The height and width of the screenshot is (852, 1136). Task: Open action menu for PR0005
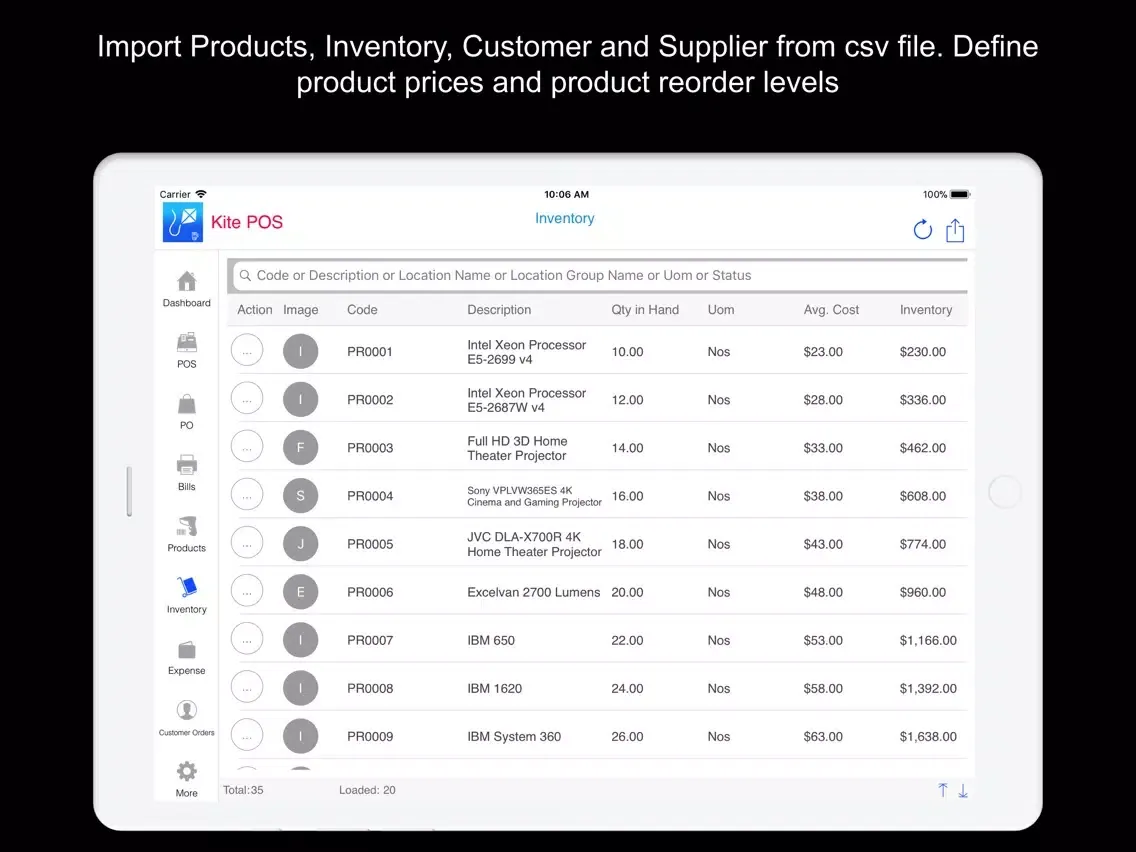[x=247, y=543]
